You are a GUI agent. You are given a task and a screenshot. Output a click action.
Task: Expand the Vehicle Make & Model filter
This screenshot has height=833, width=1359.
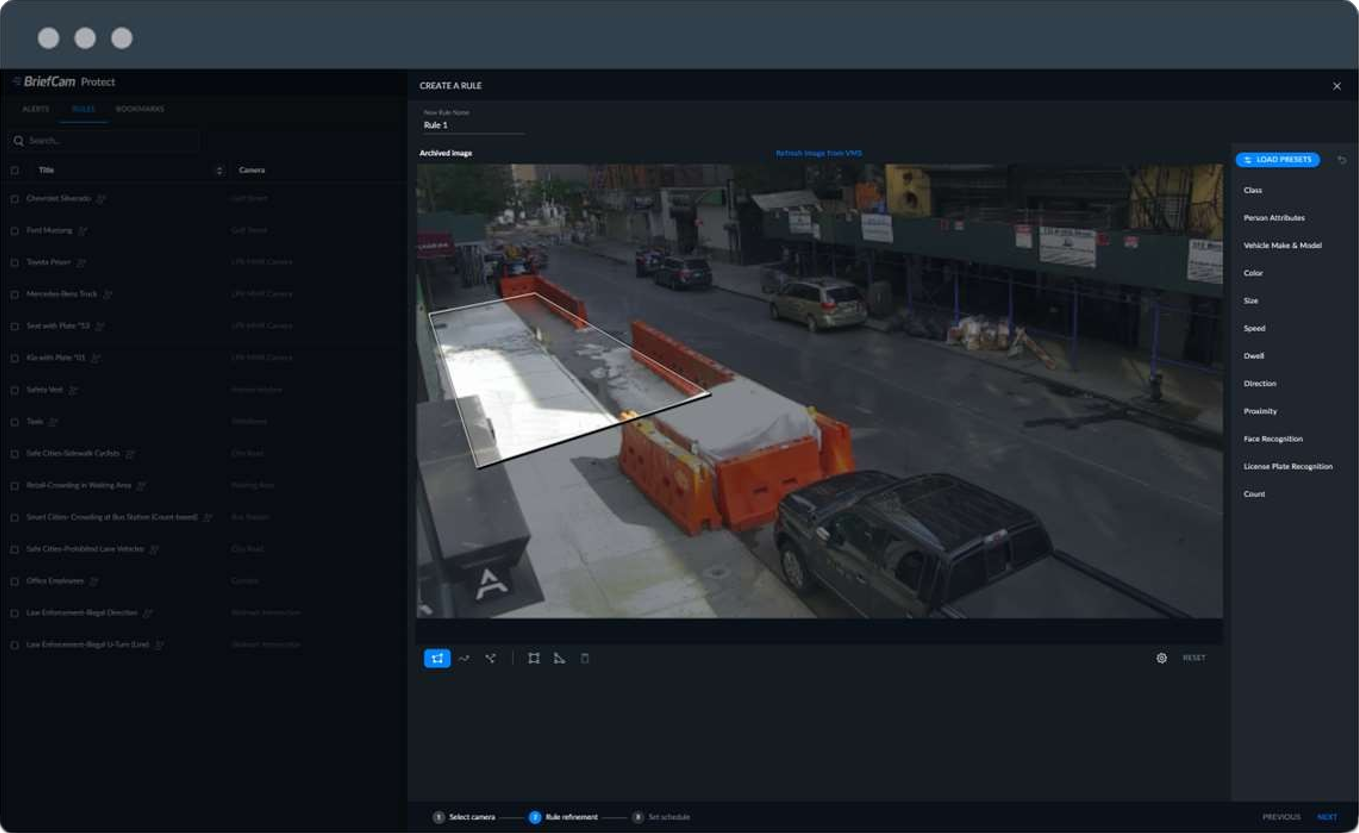[1282, 245]
